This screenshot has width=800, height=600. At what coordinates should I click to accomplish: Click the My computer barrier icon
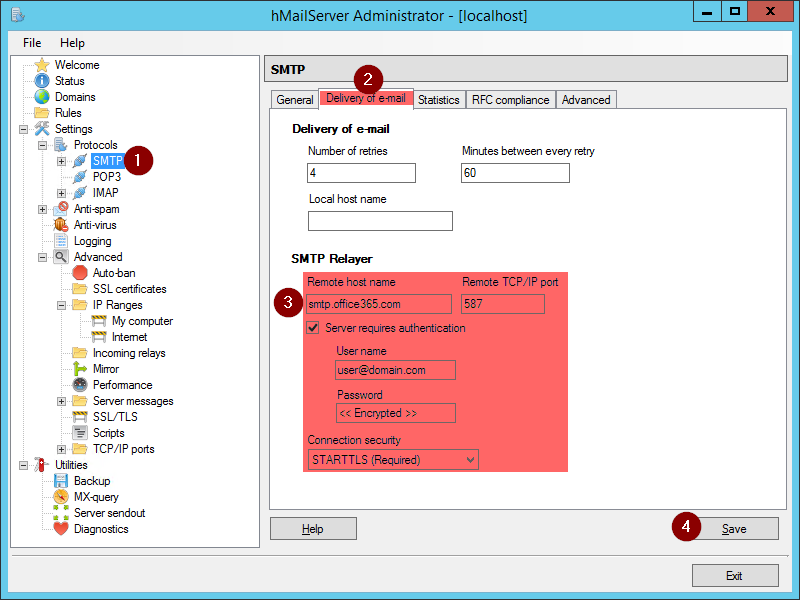coord(98,321)
